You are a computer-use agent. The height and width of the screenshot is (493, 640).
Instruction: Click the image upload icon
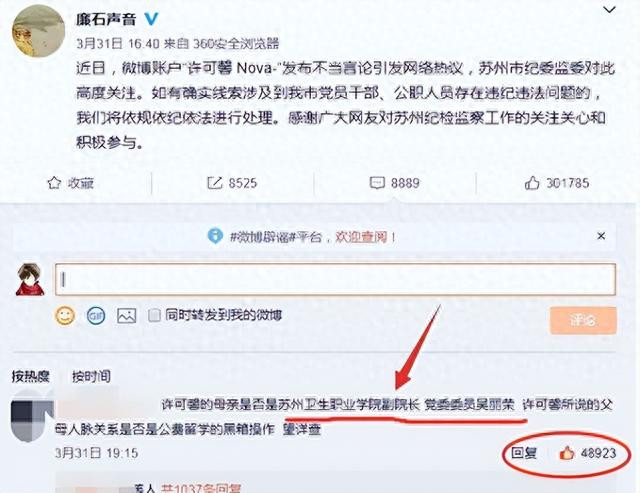click(x=127, y=315)
